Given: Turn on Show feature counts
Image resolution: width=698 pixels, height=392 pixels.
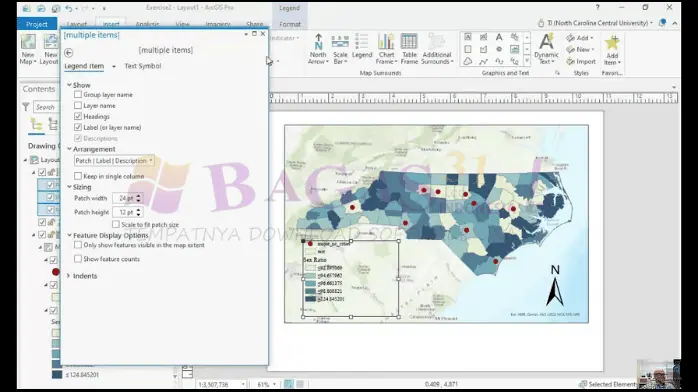Looking at the screenshot, I should coord(78,259).
